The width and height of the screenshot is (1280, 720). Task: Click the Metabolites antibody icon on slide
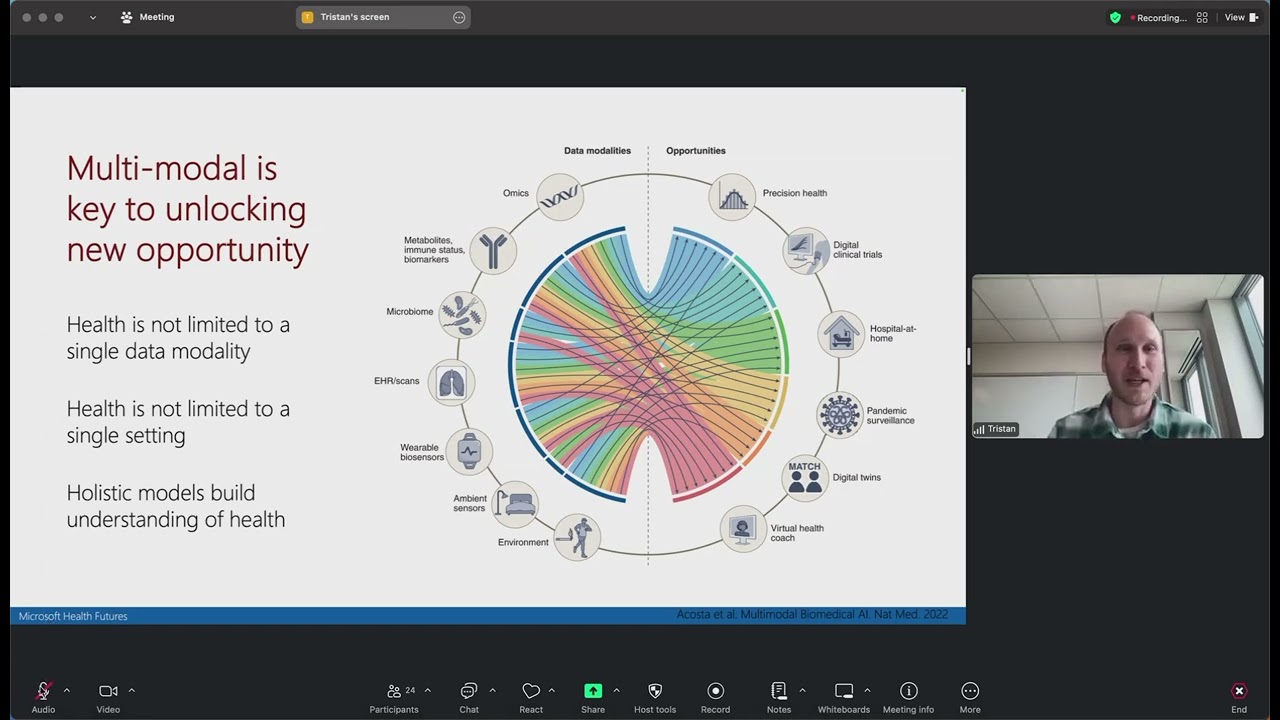(492, 250)
